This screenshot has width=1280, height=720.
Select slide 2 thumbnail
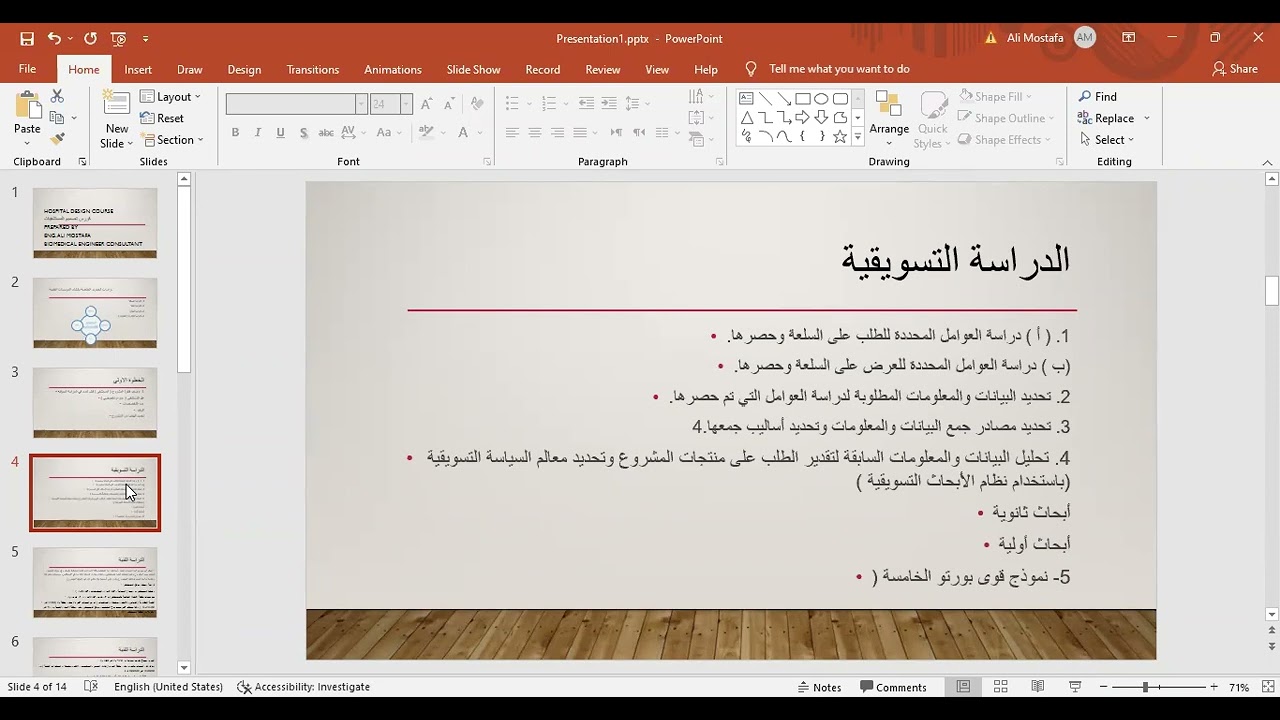95,313
